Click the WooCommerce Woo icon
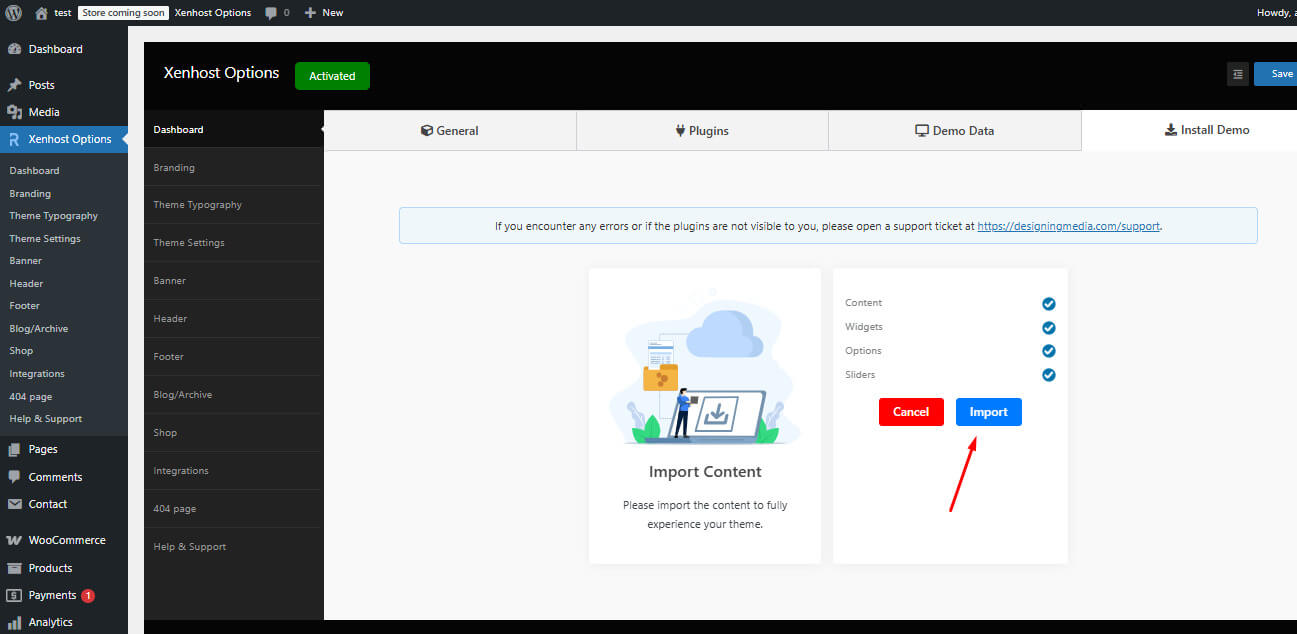Viewport: 1297px width, 634px height. click(14, 540)
